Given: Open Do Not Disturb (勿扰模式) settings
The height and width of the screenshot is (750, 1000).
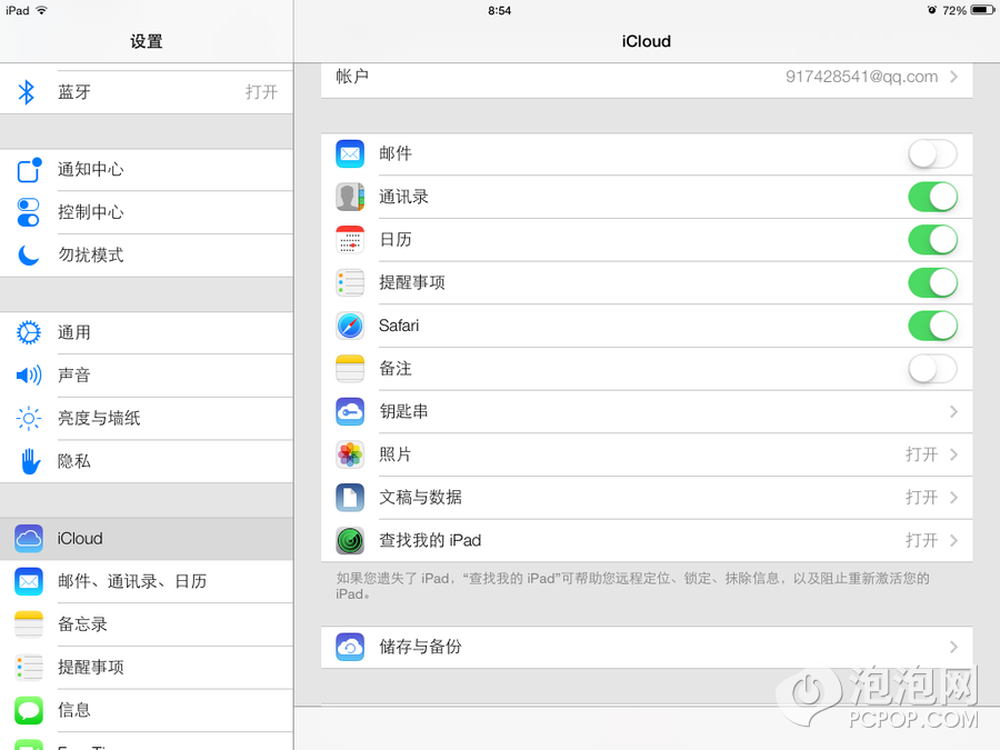Looking at the screenshot, I should click(x=147, y=255).
